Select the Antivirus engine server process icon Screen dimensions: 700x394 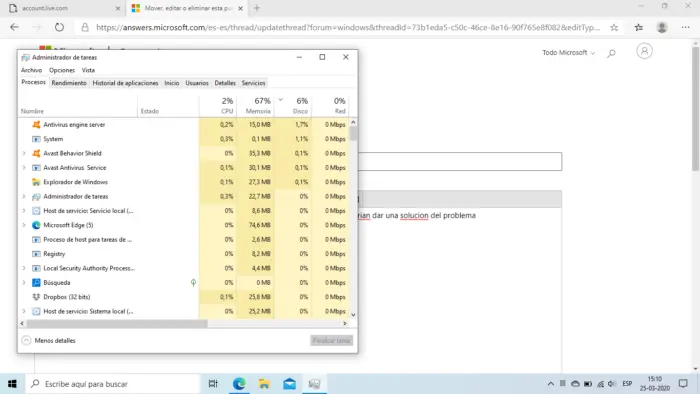click(x=36, y=125)
